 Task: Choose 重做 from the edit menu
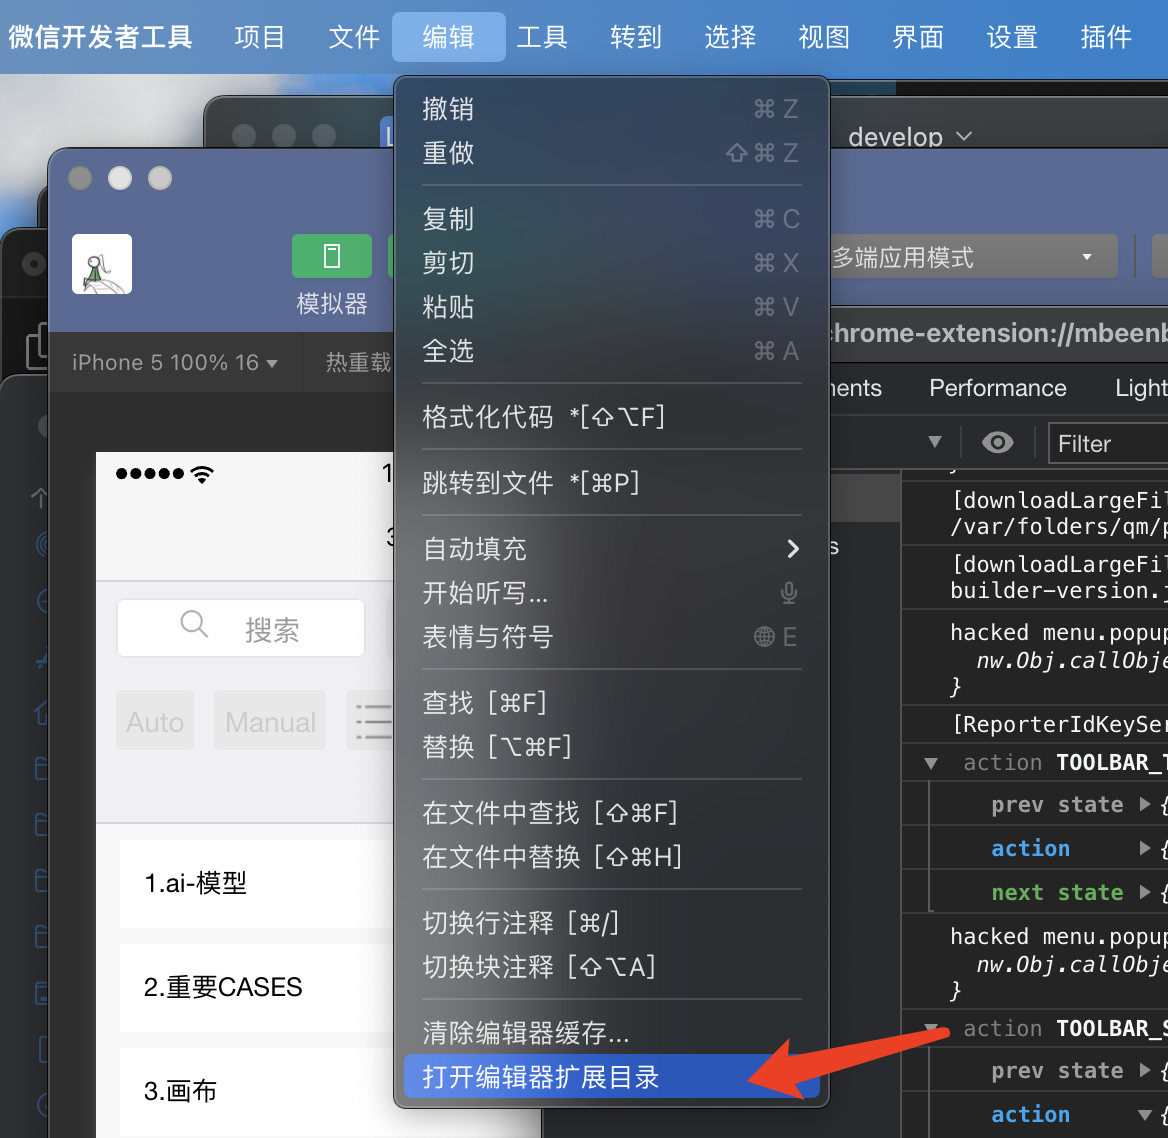click(612, 153)
